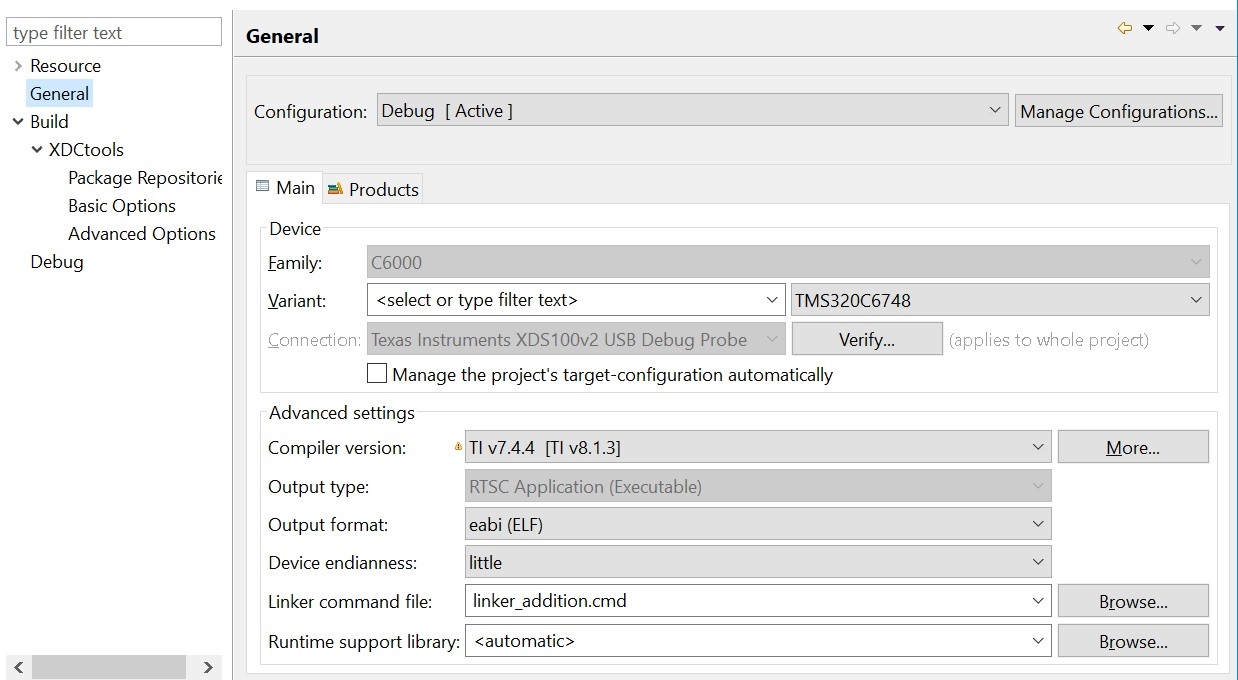Click the Verify connection button
Viewport: 1238px width, 680px height.
click(x=867, y=339)
